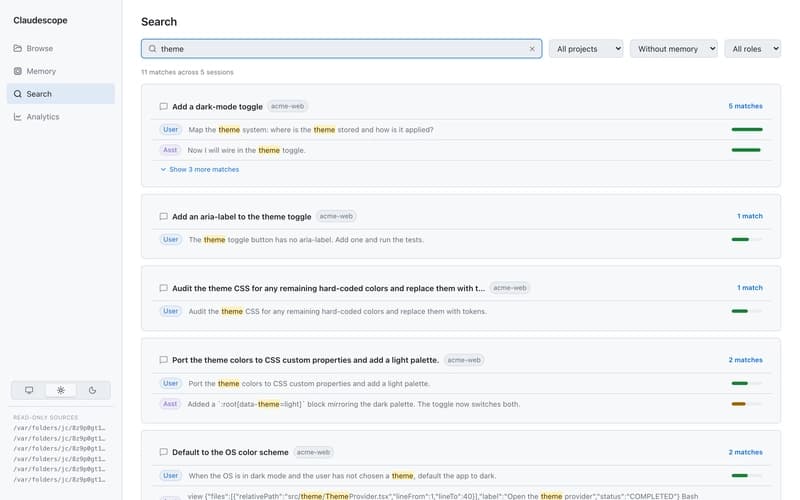Open the Analytics section in sidebar
The width and height of the screenshot is (800, 500).
tap(60, 117)
